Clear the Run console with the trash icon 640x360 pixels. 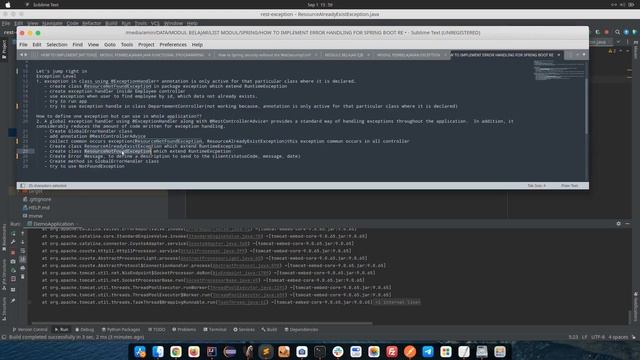(x=22, y=277)
